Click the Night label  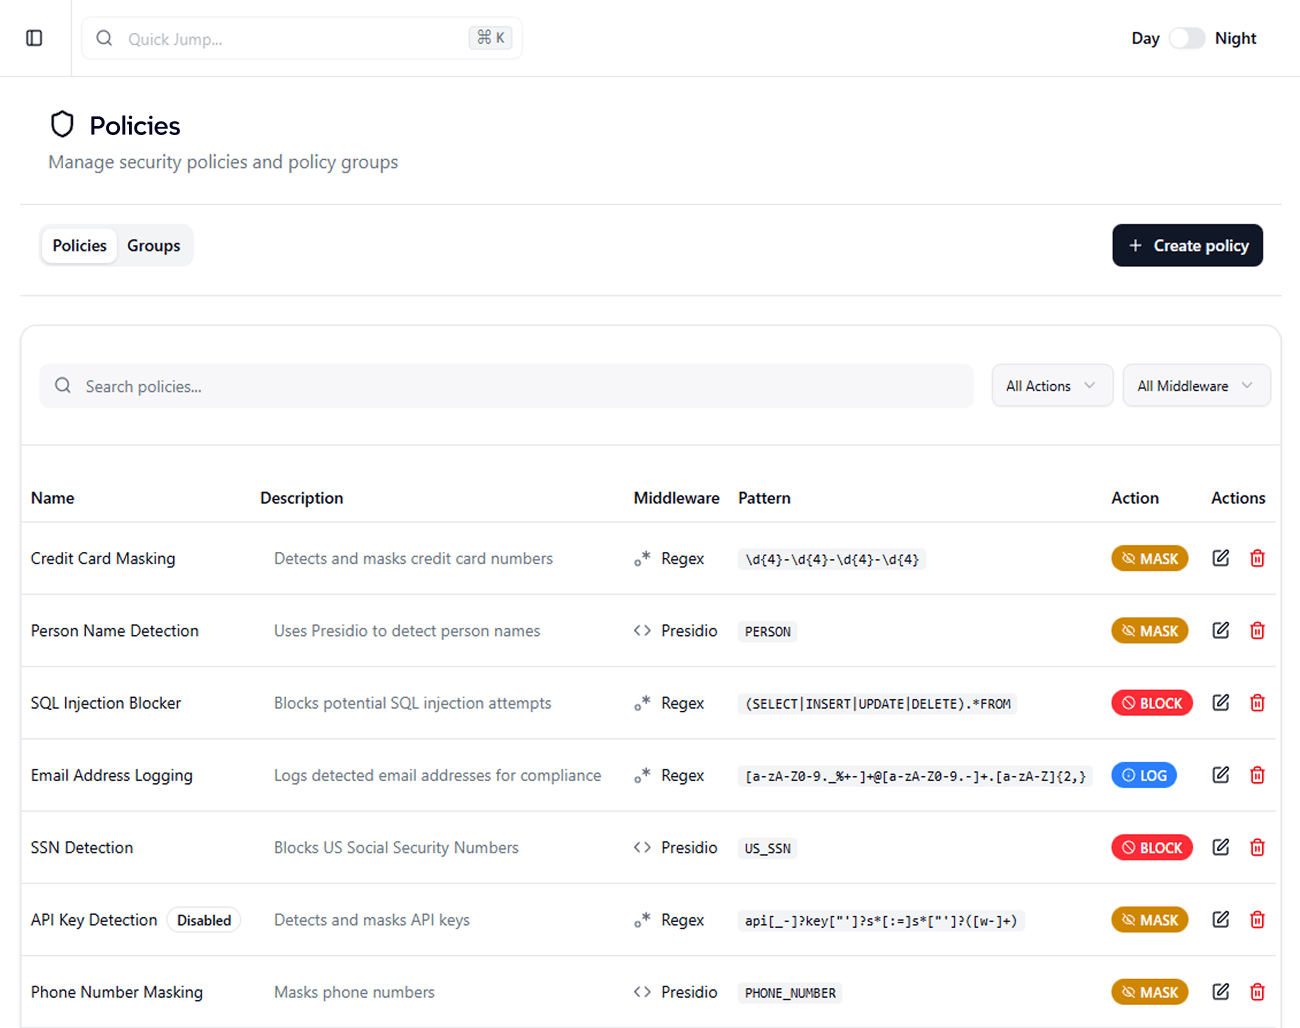1235,38
